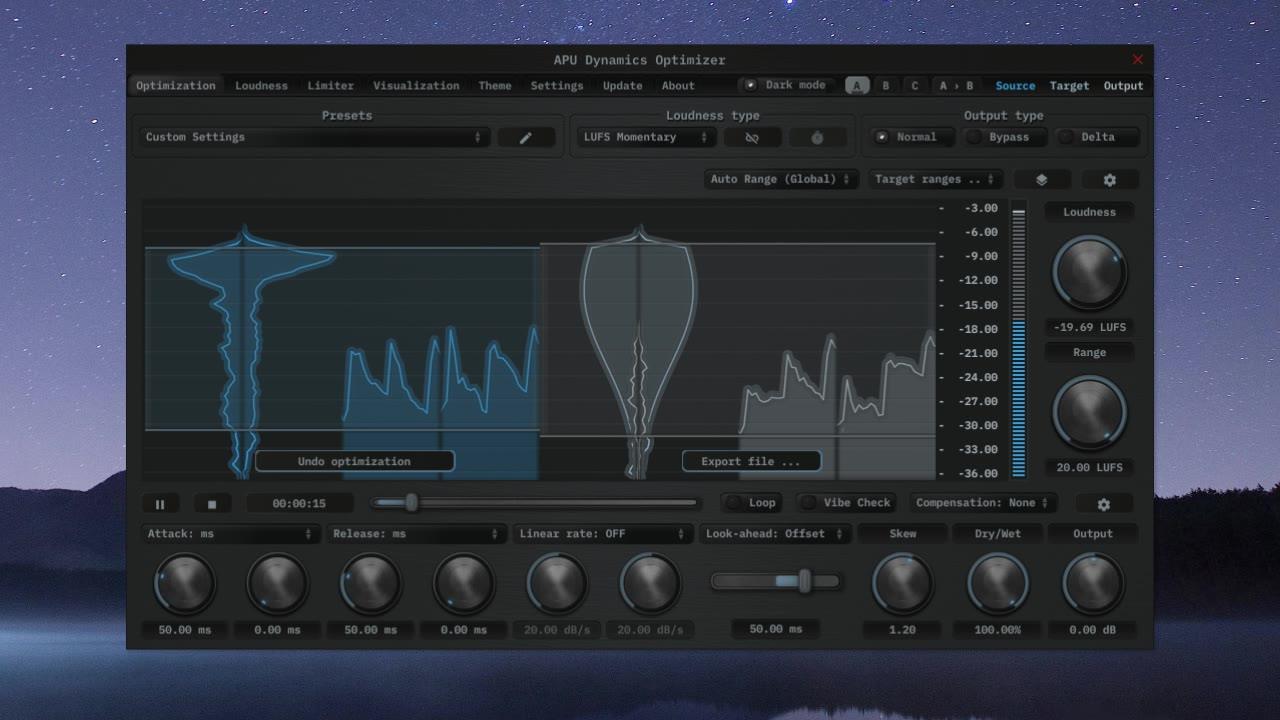Open About tab
The height and width of the screenshot is (720, 1280).
coord(678,86)
